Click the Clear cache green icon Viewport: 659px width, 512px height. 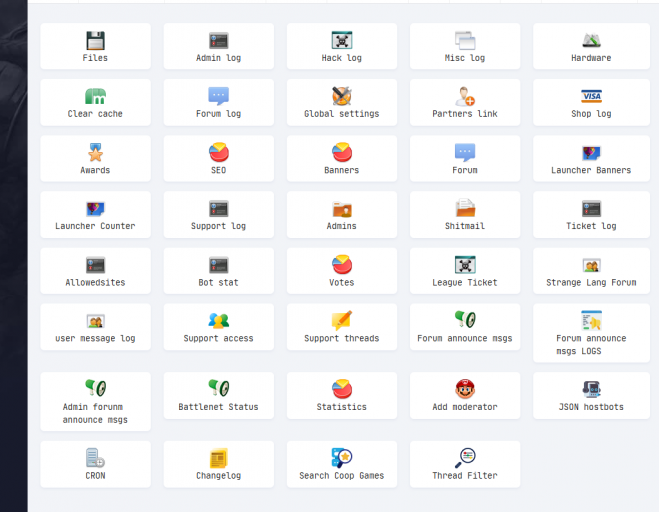point(95,96)
